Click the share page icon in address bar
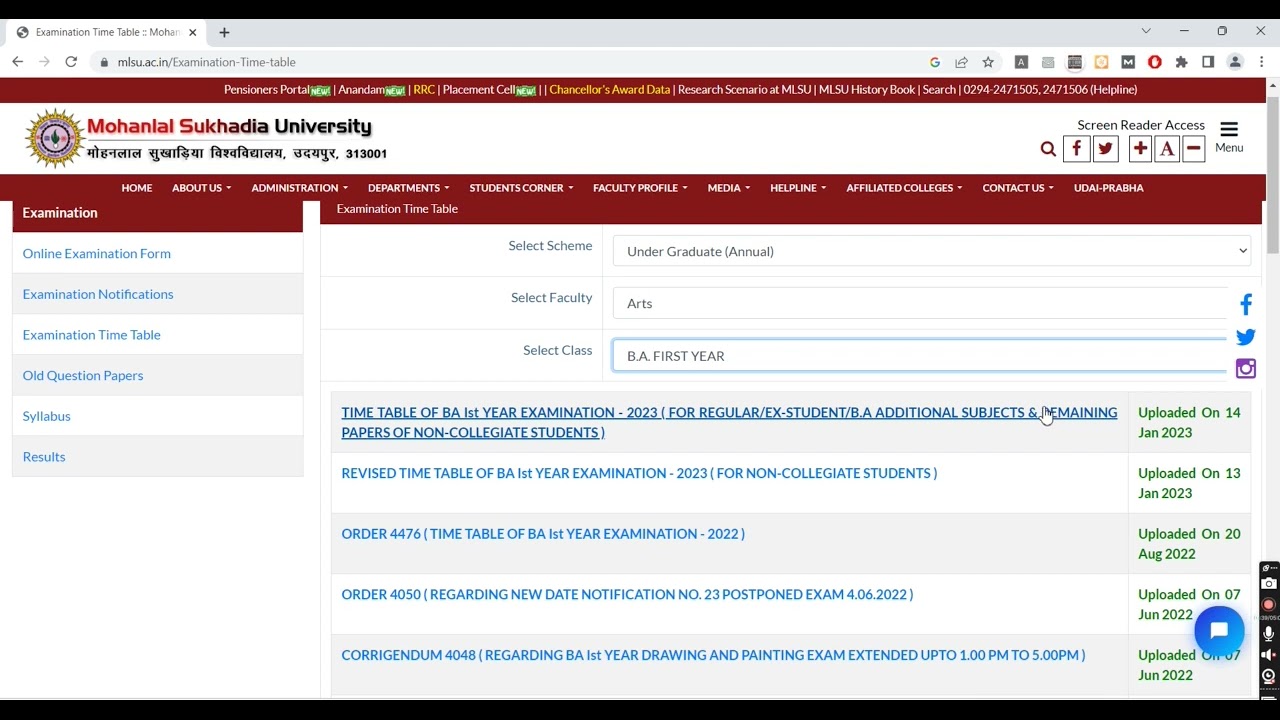Screen dimensions: 1280x720 click(961, 62)
